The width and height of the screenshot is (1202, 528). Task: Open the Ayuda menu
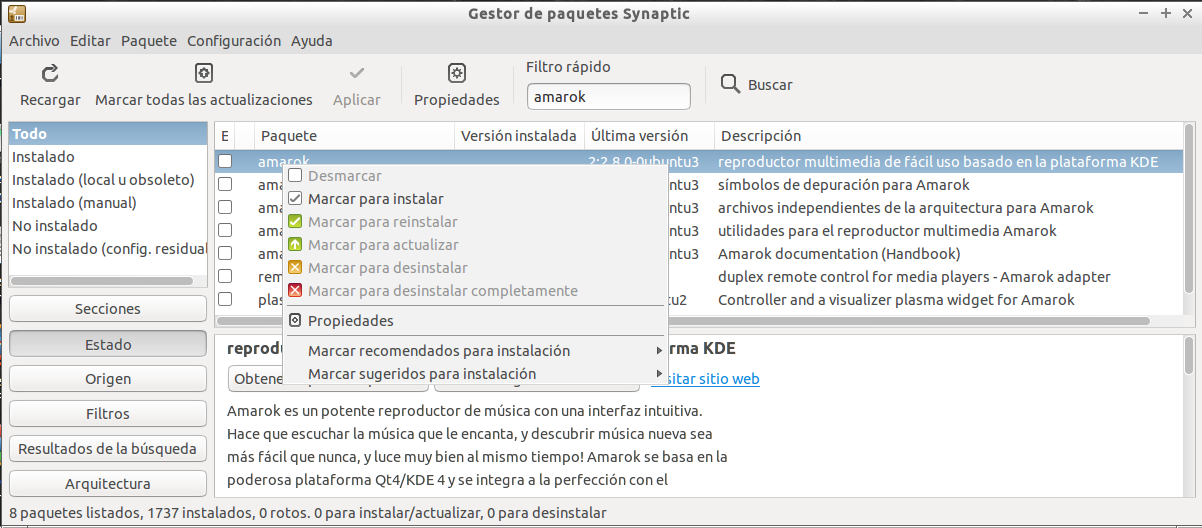point(312,41)
